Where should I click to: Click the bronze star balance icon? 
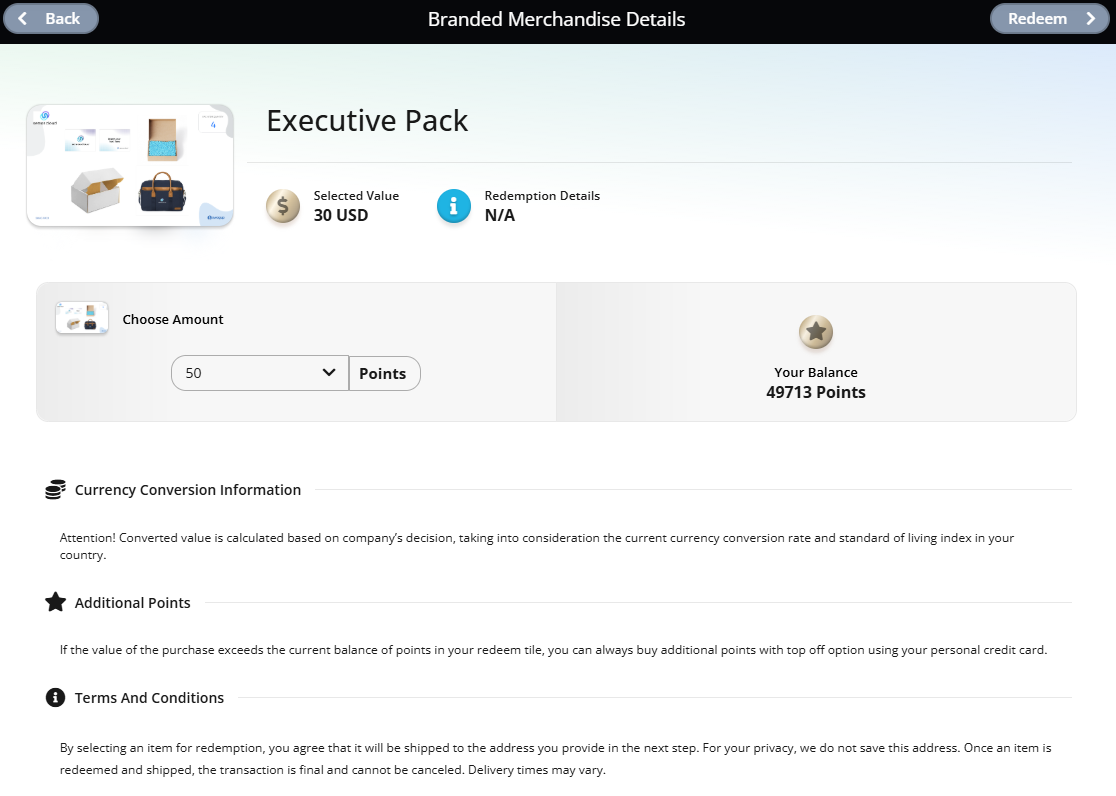tap(816, 332)
